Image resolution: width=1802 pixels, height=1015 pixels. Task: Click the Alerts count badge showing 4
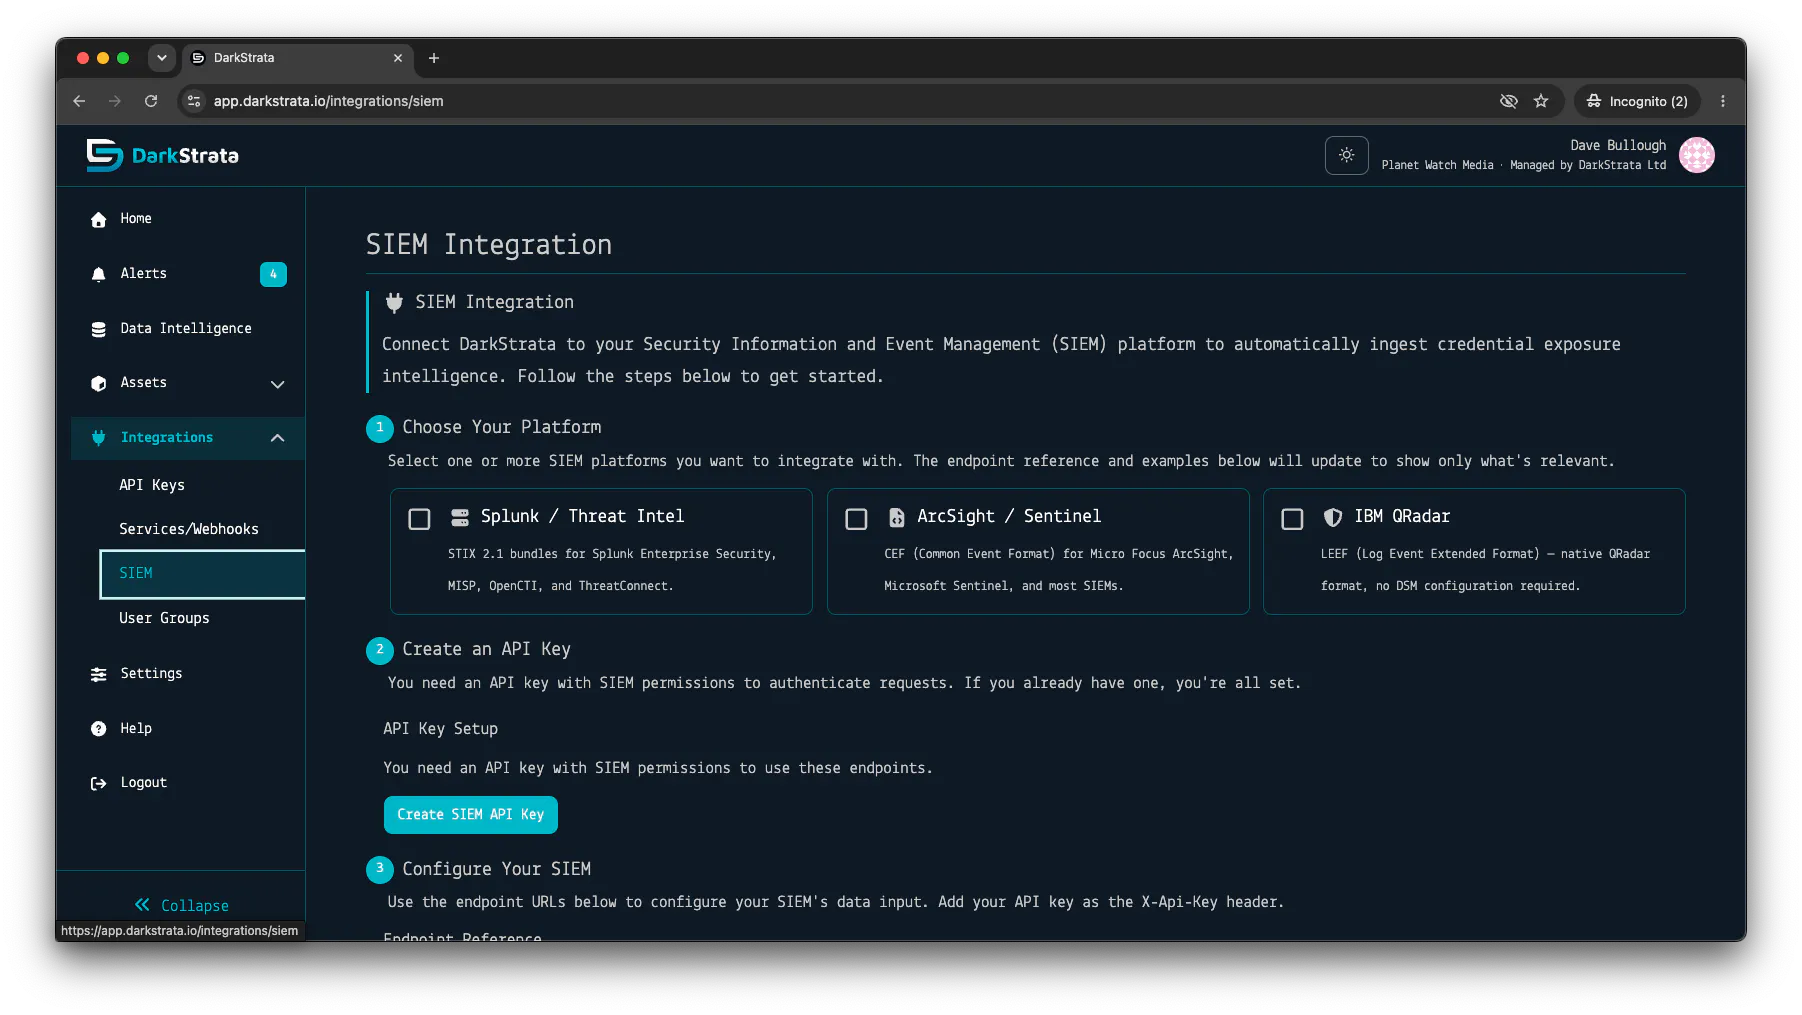(x=273, y=274)
